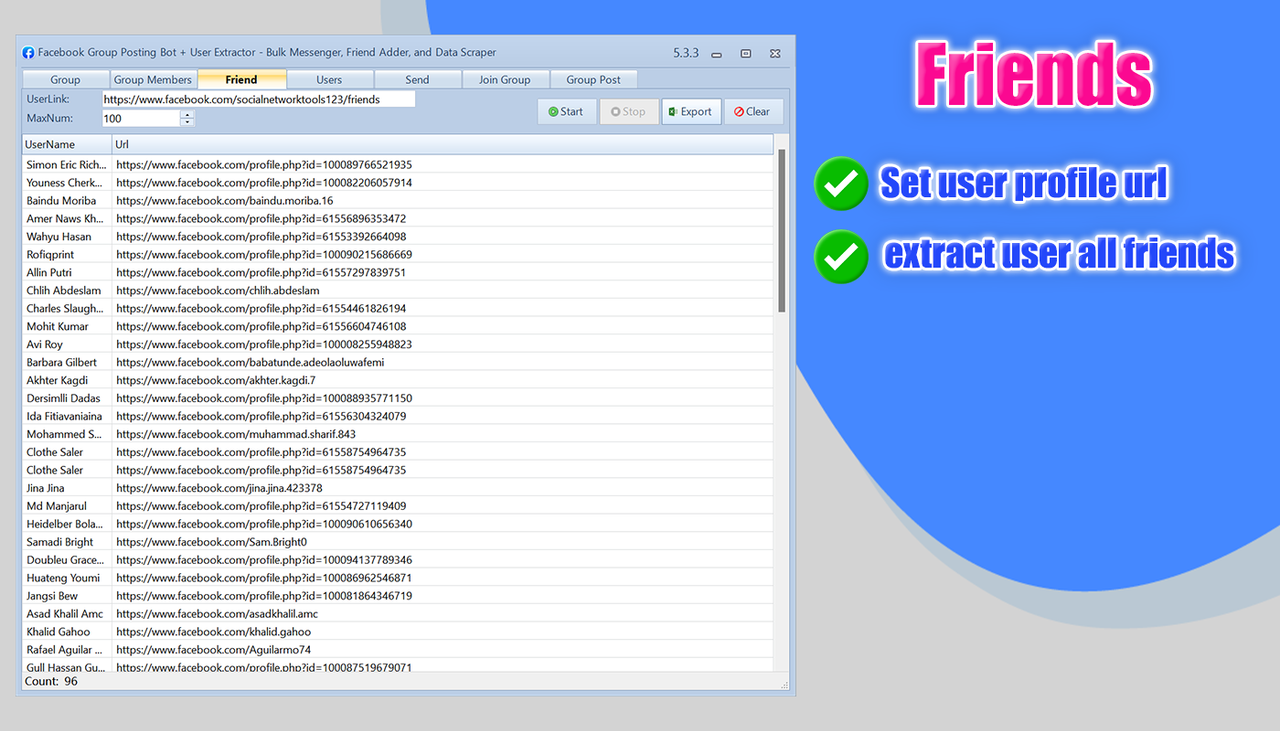Click Allin Putri user name
The image size is (1280, 731).
pos(49,273)
